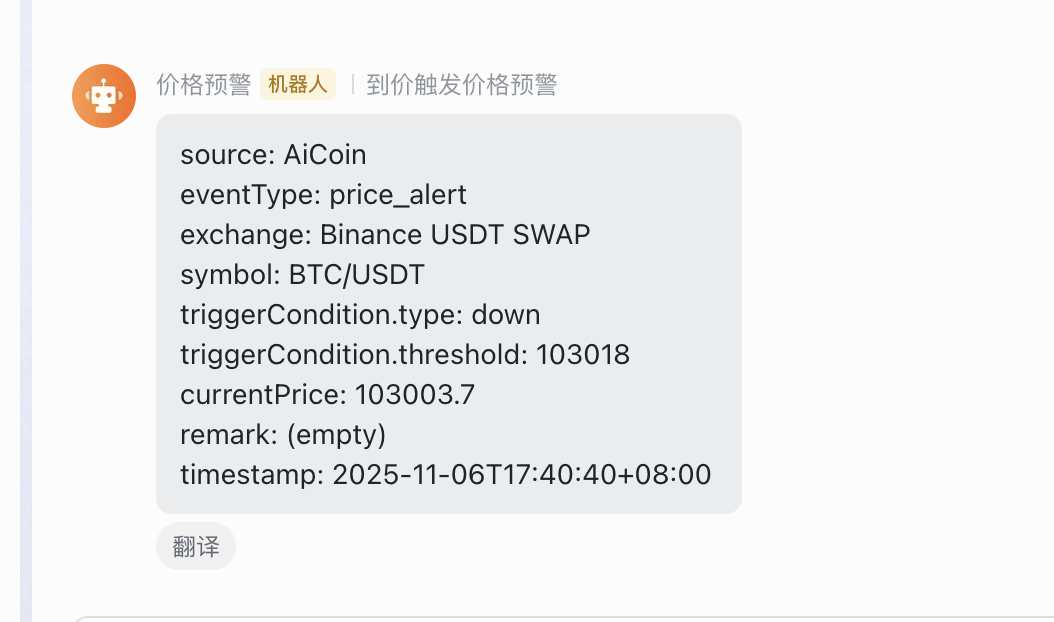Select the timestamp line in the alert
This screenshot has height=622, width=1054.
coord(446,474)
